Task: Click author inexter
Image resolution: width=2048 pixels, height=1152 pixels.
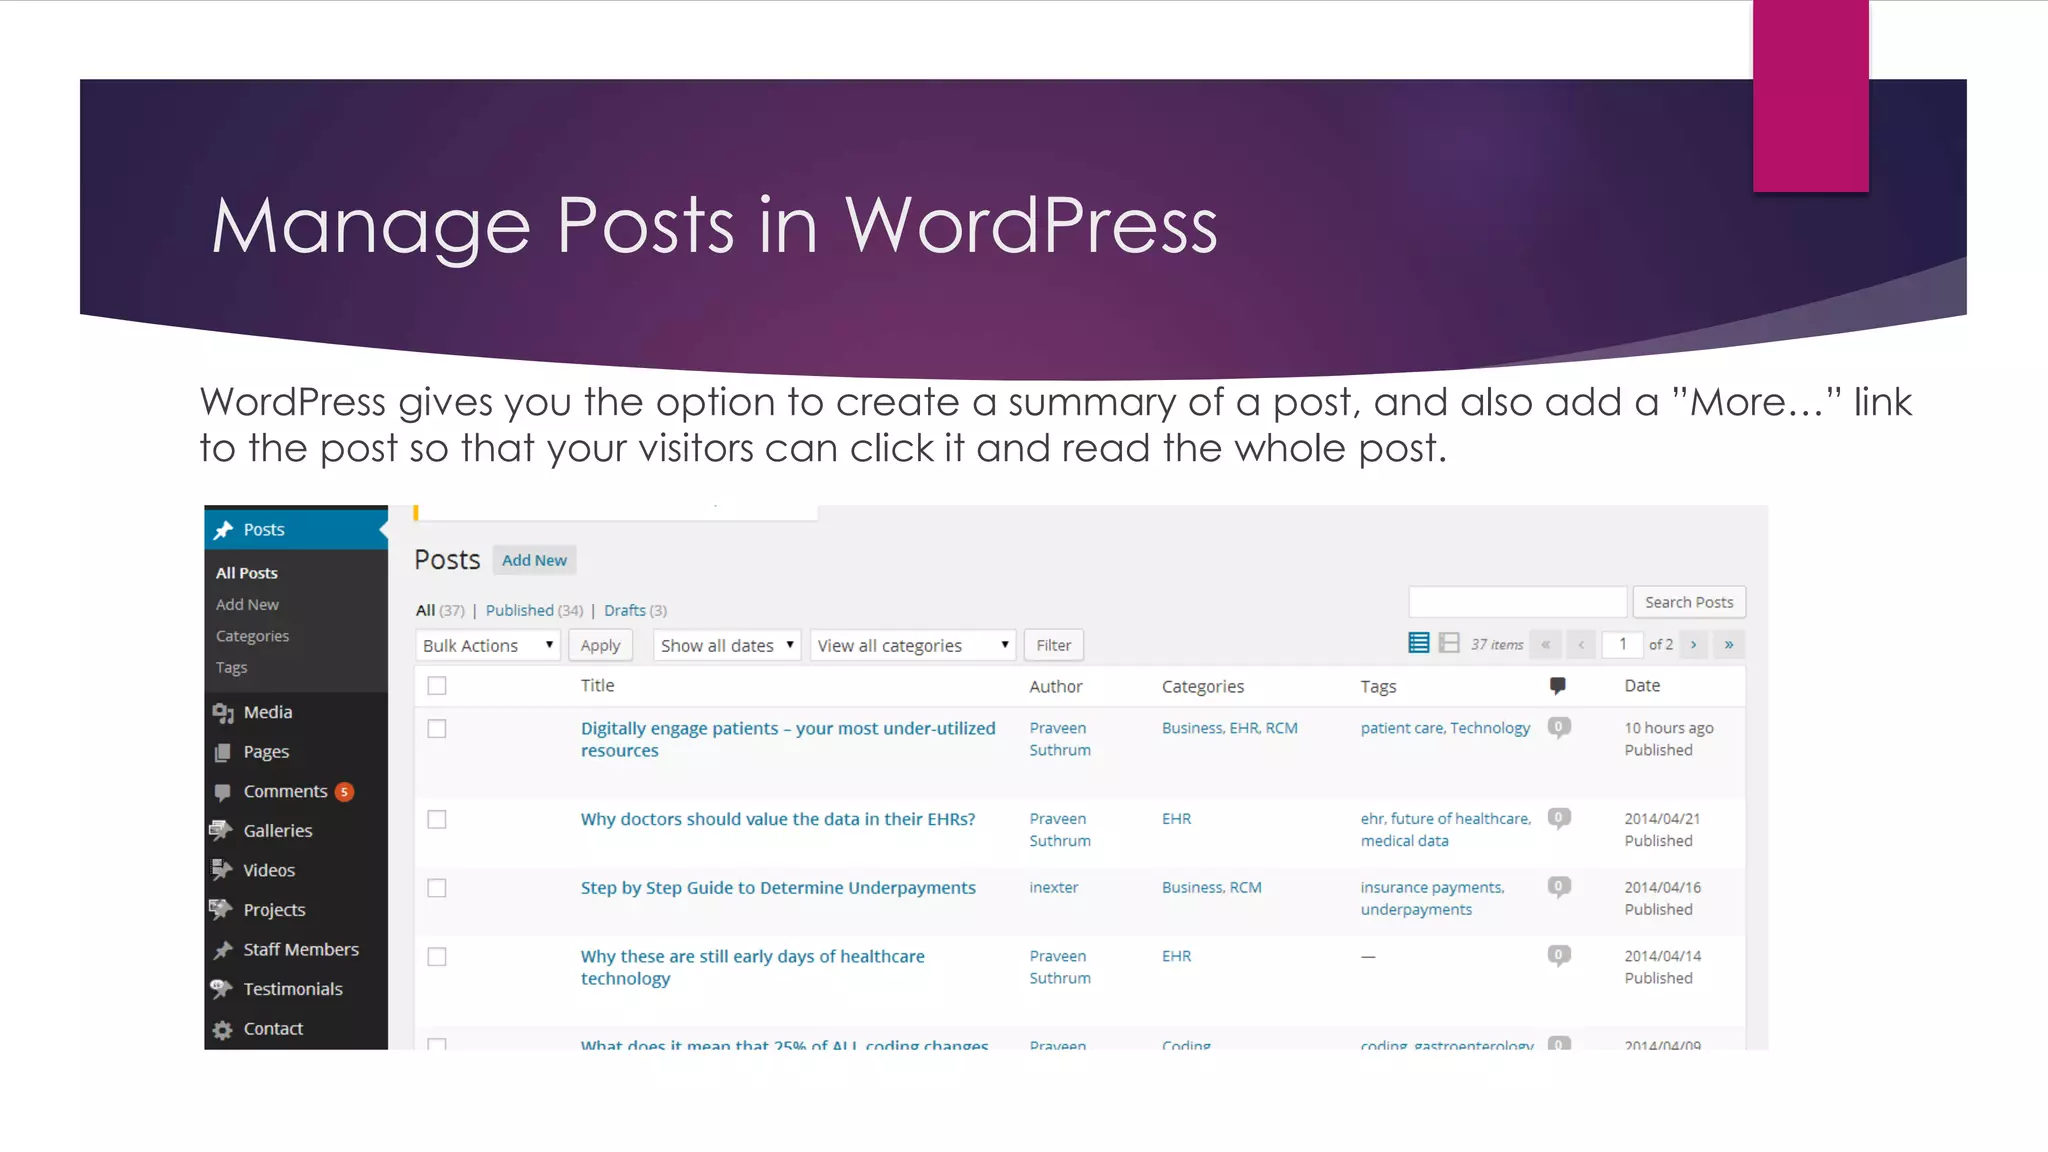Action: [x=1054, y=888]
